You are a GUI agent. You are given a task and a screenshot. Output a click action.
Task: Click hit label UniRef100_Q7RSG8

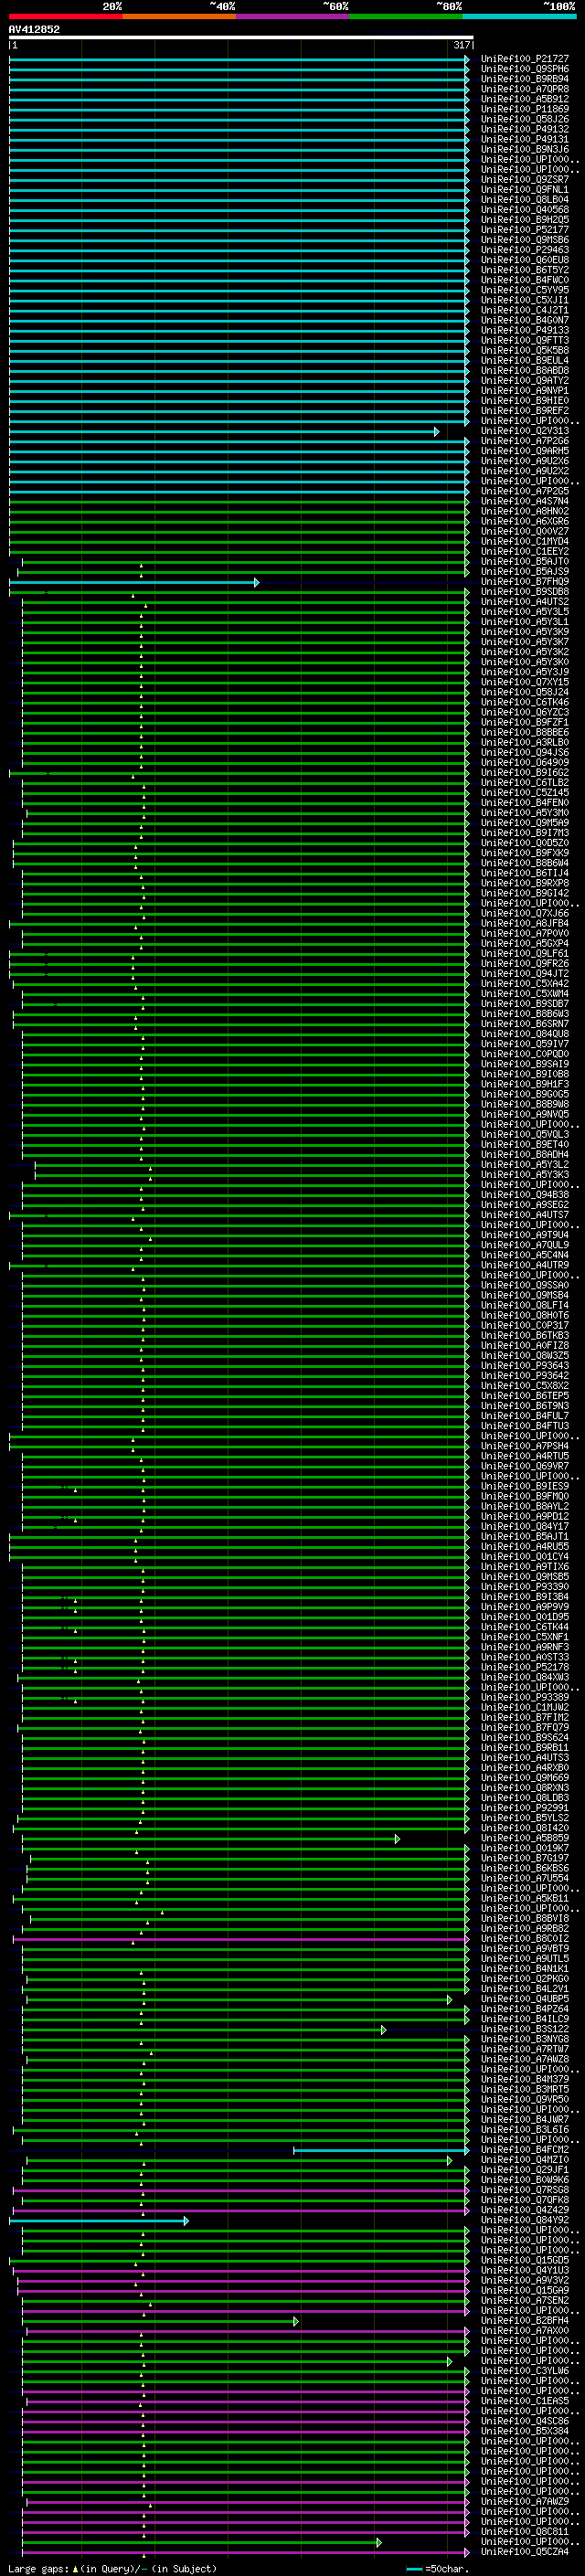(525, 2190)
